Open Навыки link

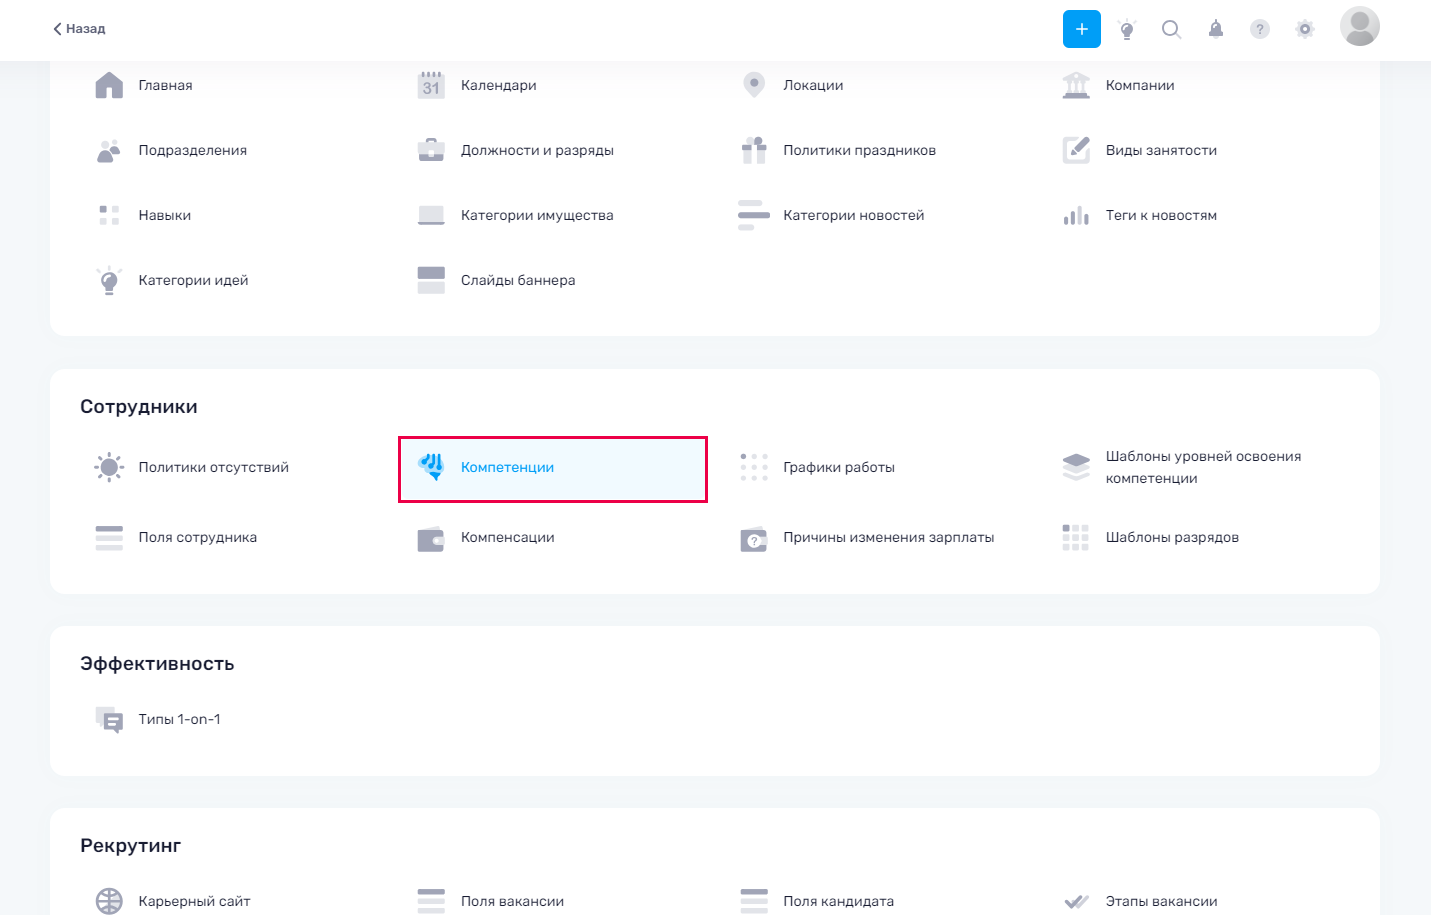pos(165,215)
